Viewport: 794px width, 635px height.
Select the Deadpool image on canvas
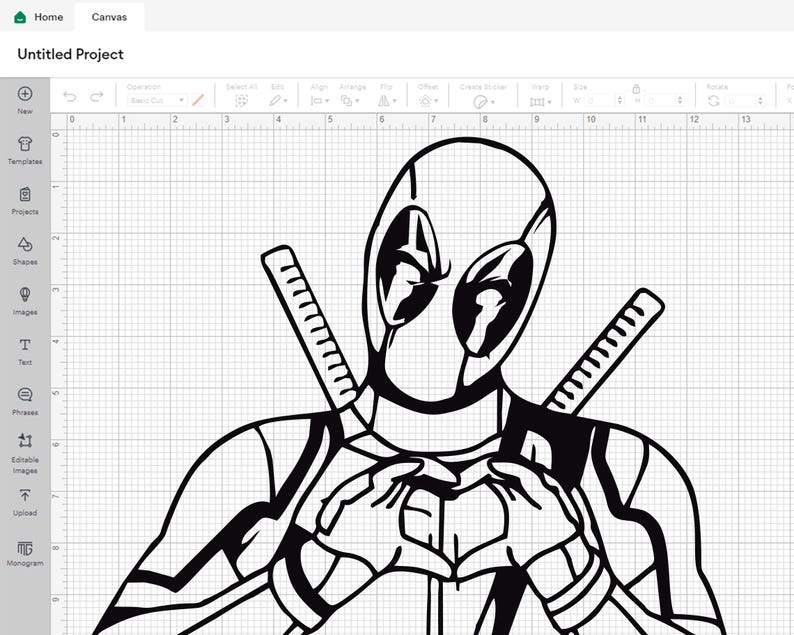[x=410, y=385]
